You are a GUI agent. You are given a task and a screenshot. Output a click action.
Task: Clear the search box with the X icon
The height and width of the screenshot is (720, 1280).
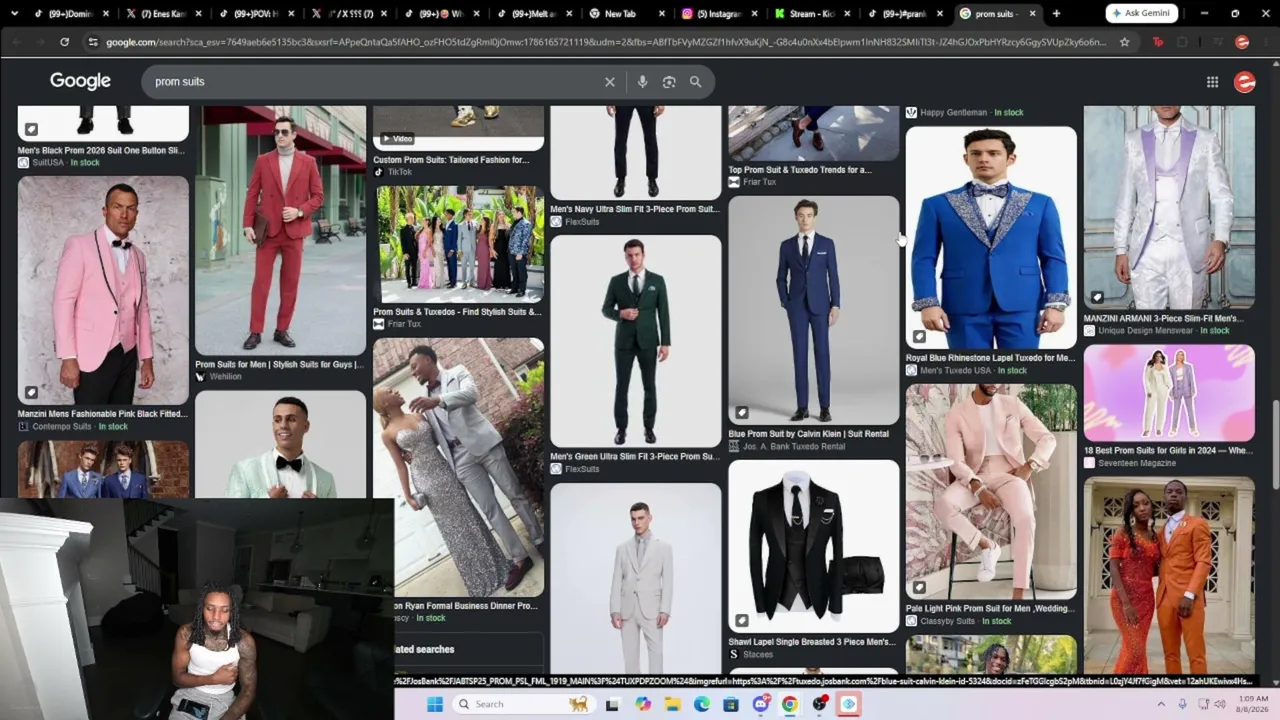click(610, 82)
